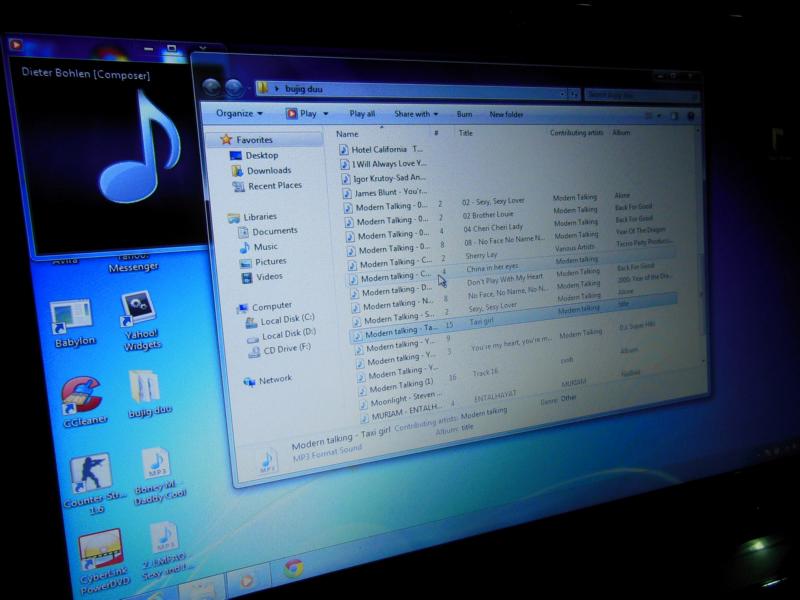Click the China in her eyes title
800x600 pixels.
pos(492,268)
